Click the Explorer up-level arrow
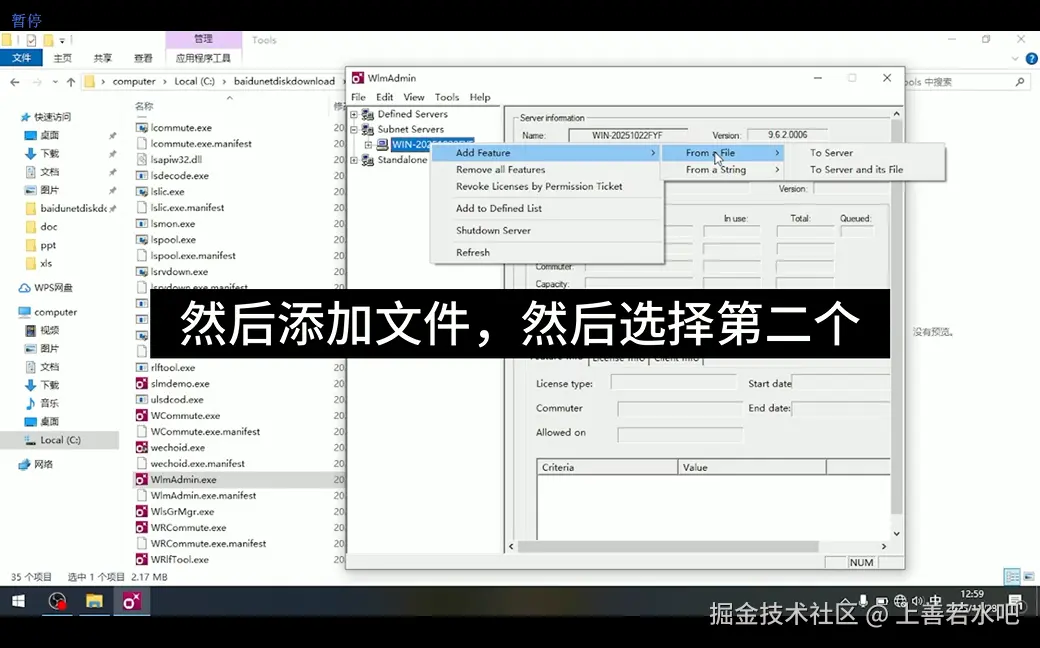 71,82
